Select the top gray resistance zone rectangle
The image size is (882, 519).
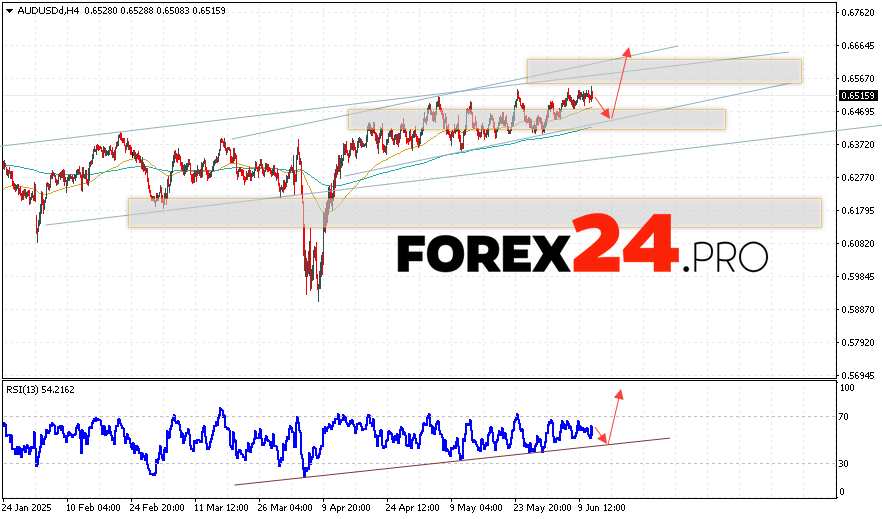664,71
